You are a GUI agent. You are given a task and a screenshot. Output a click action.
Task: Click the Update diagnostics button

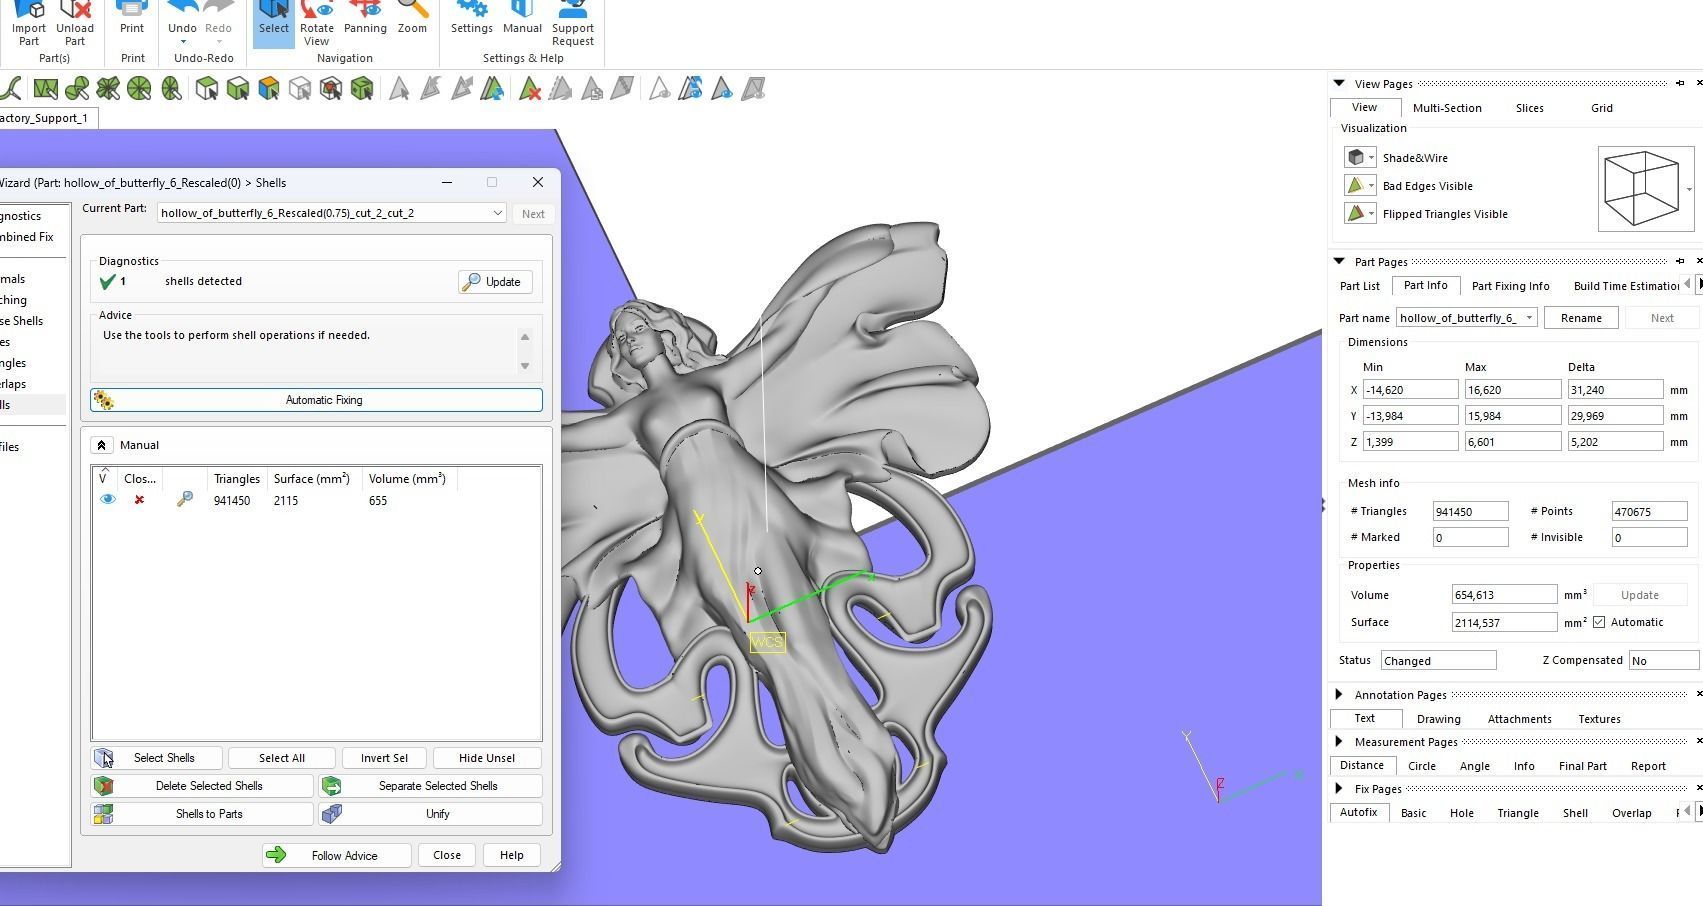coord(495,282)
